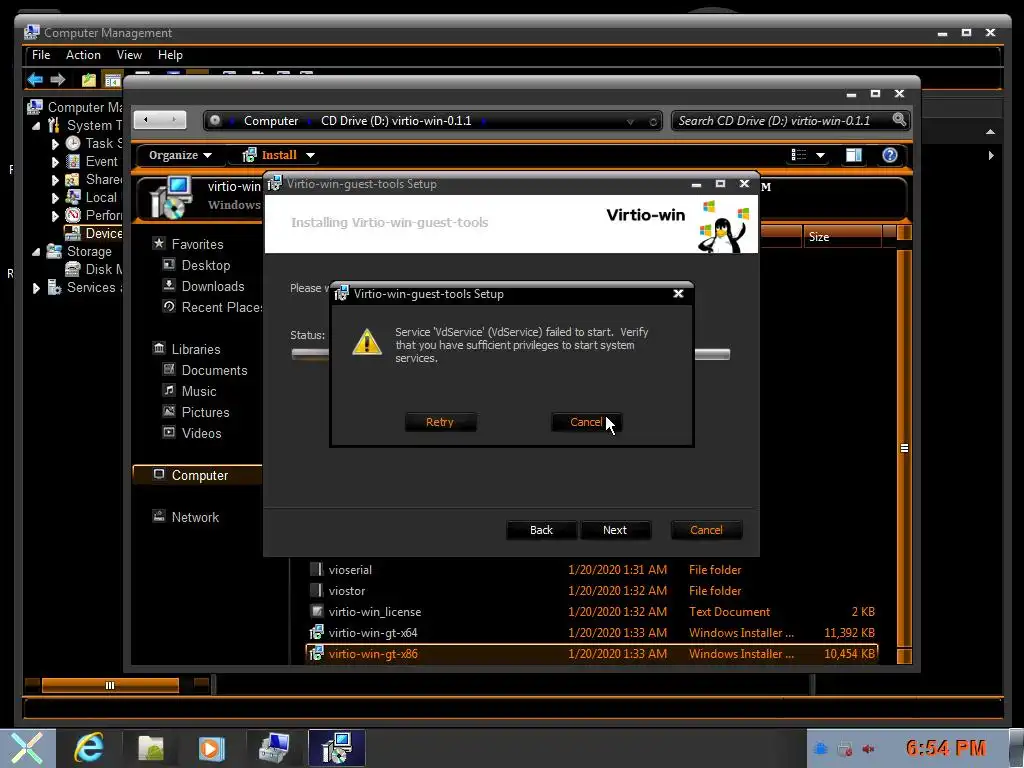Open the address bar history dropdown
The width and height of the screenshot is (1024, 768).
(x=630, y=121)
